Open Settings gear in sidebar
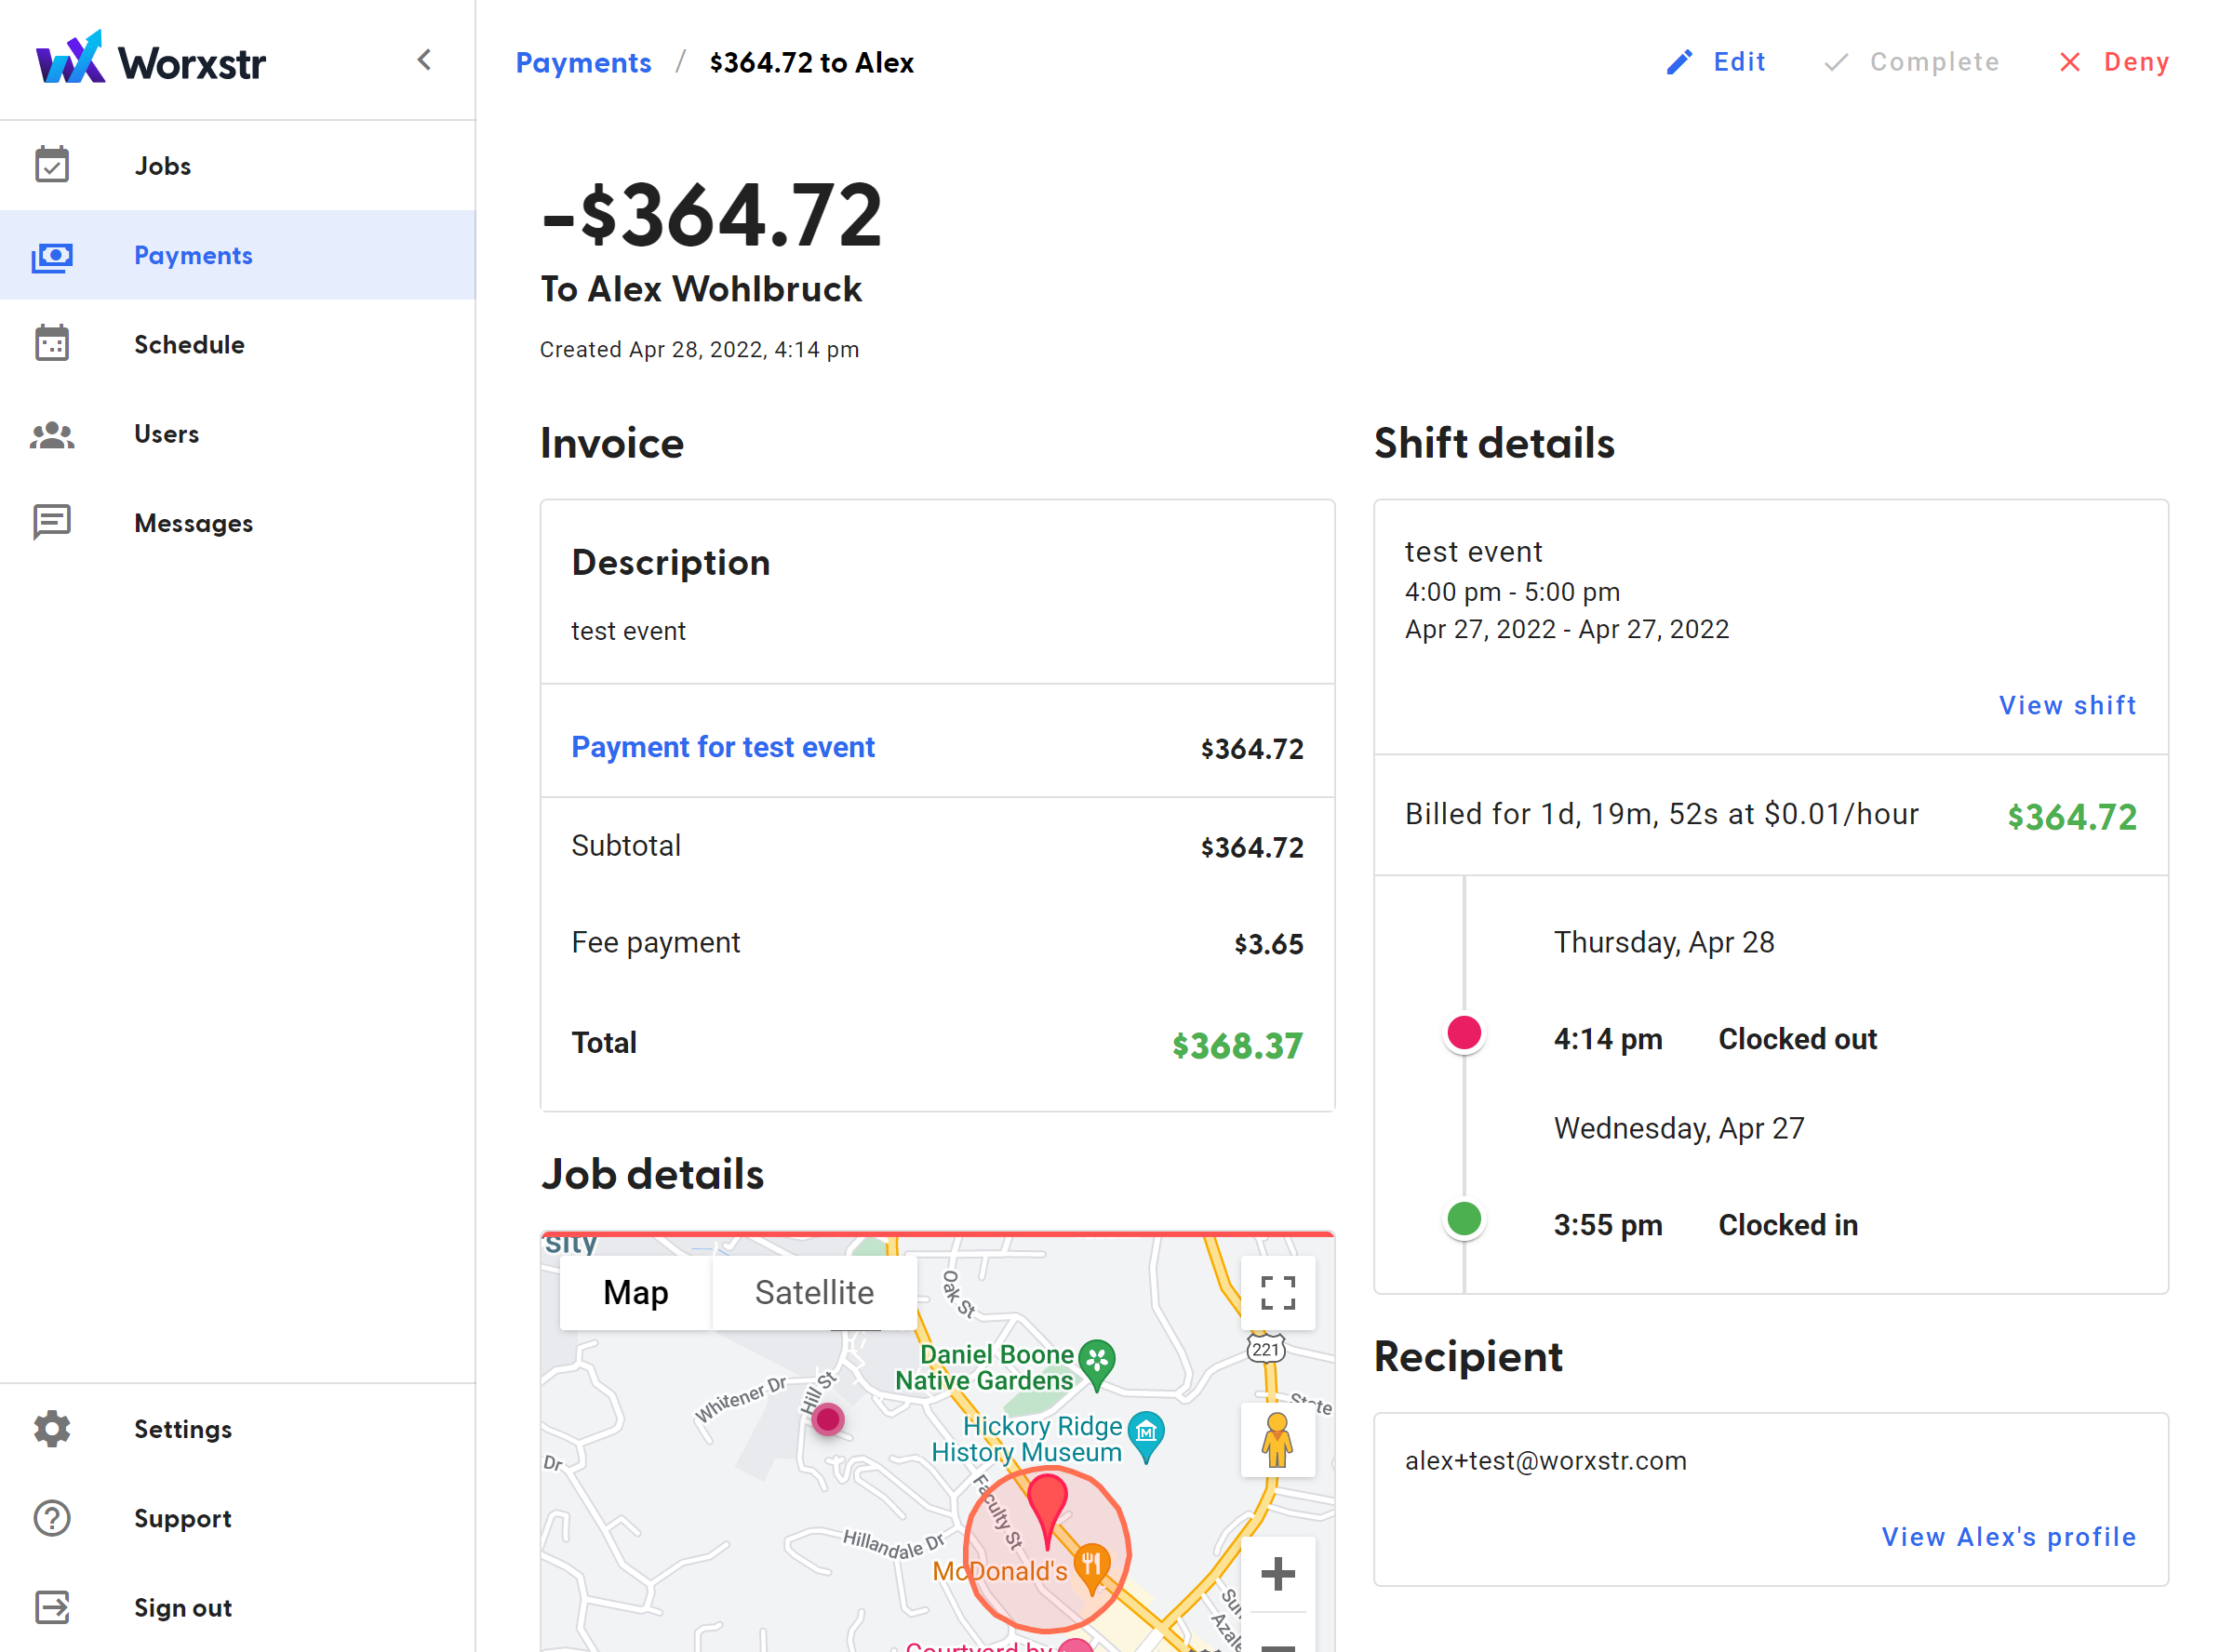2233x1652 pixels. (52, 1429)
